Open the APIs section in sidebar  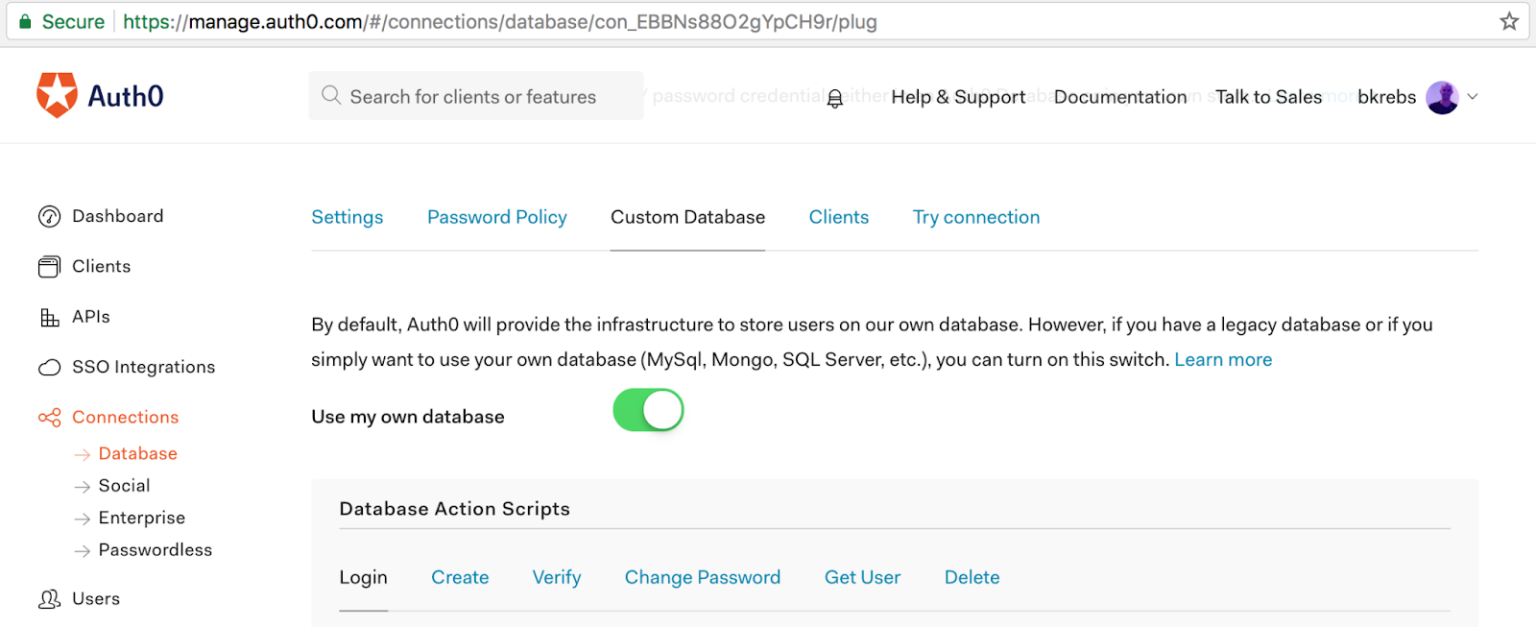click(49, 317)
